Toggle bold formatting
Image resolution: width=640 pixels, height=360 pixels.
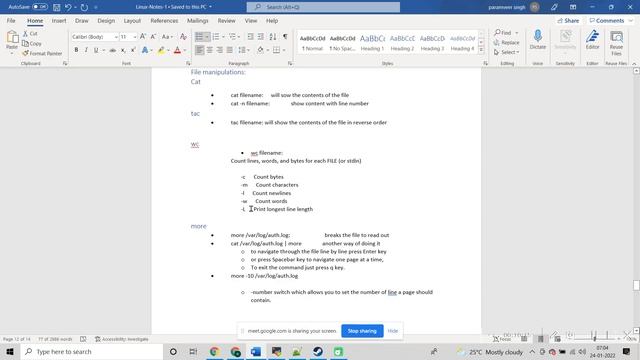[76, 50]
